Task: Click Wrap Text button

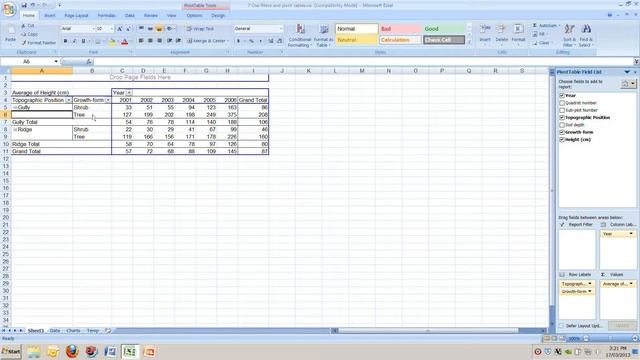Action: click(200, 29)
